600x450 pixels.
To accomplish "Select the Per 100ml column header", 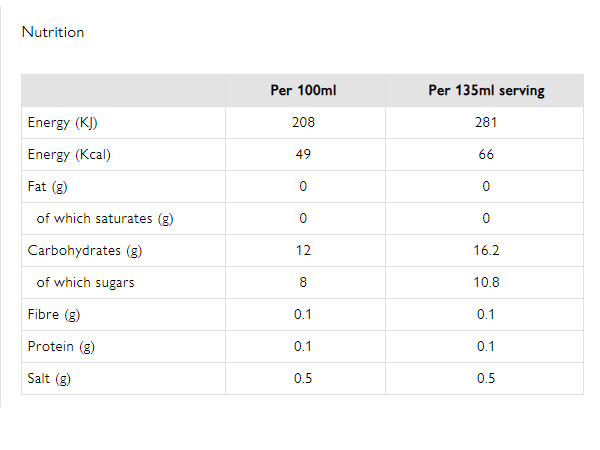I will coord(303,90).
